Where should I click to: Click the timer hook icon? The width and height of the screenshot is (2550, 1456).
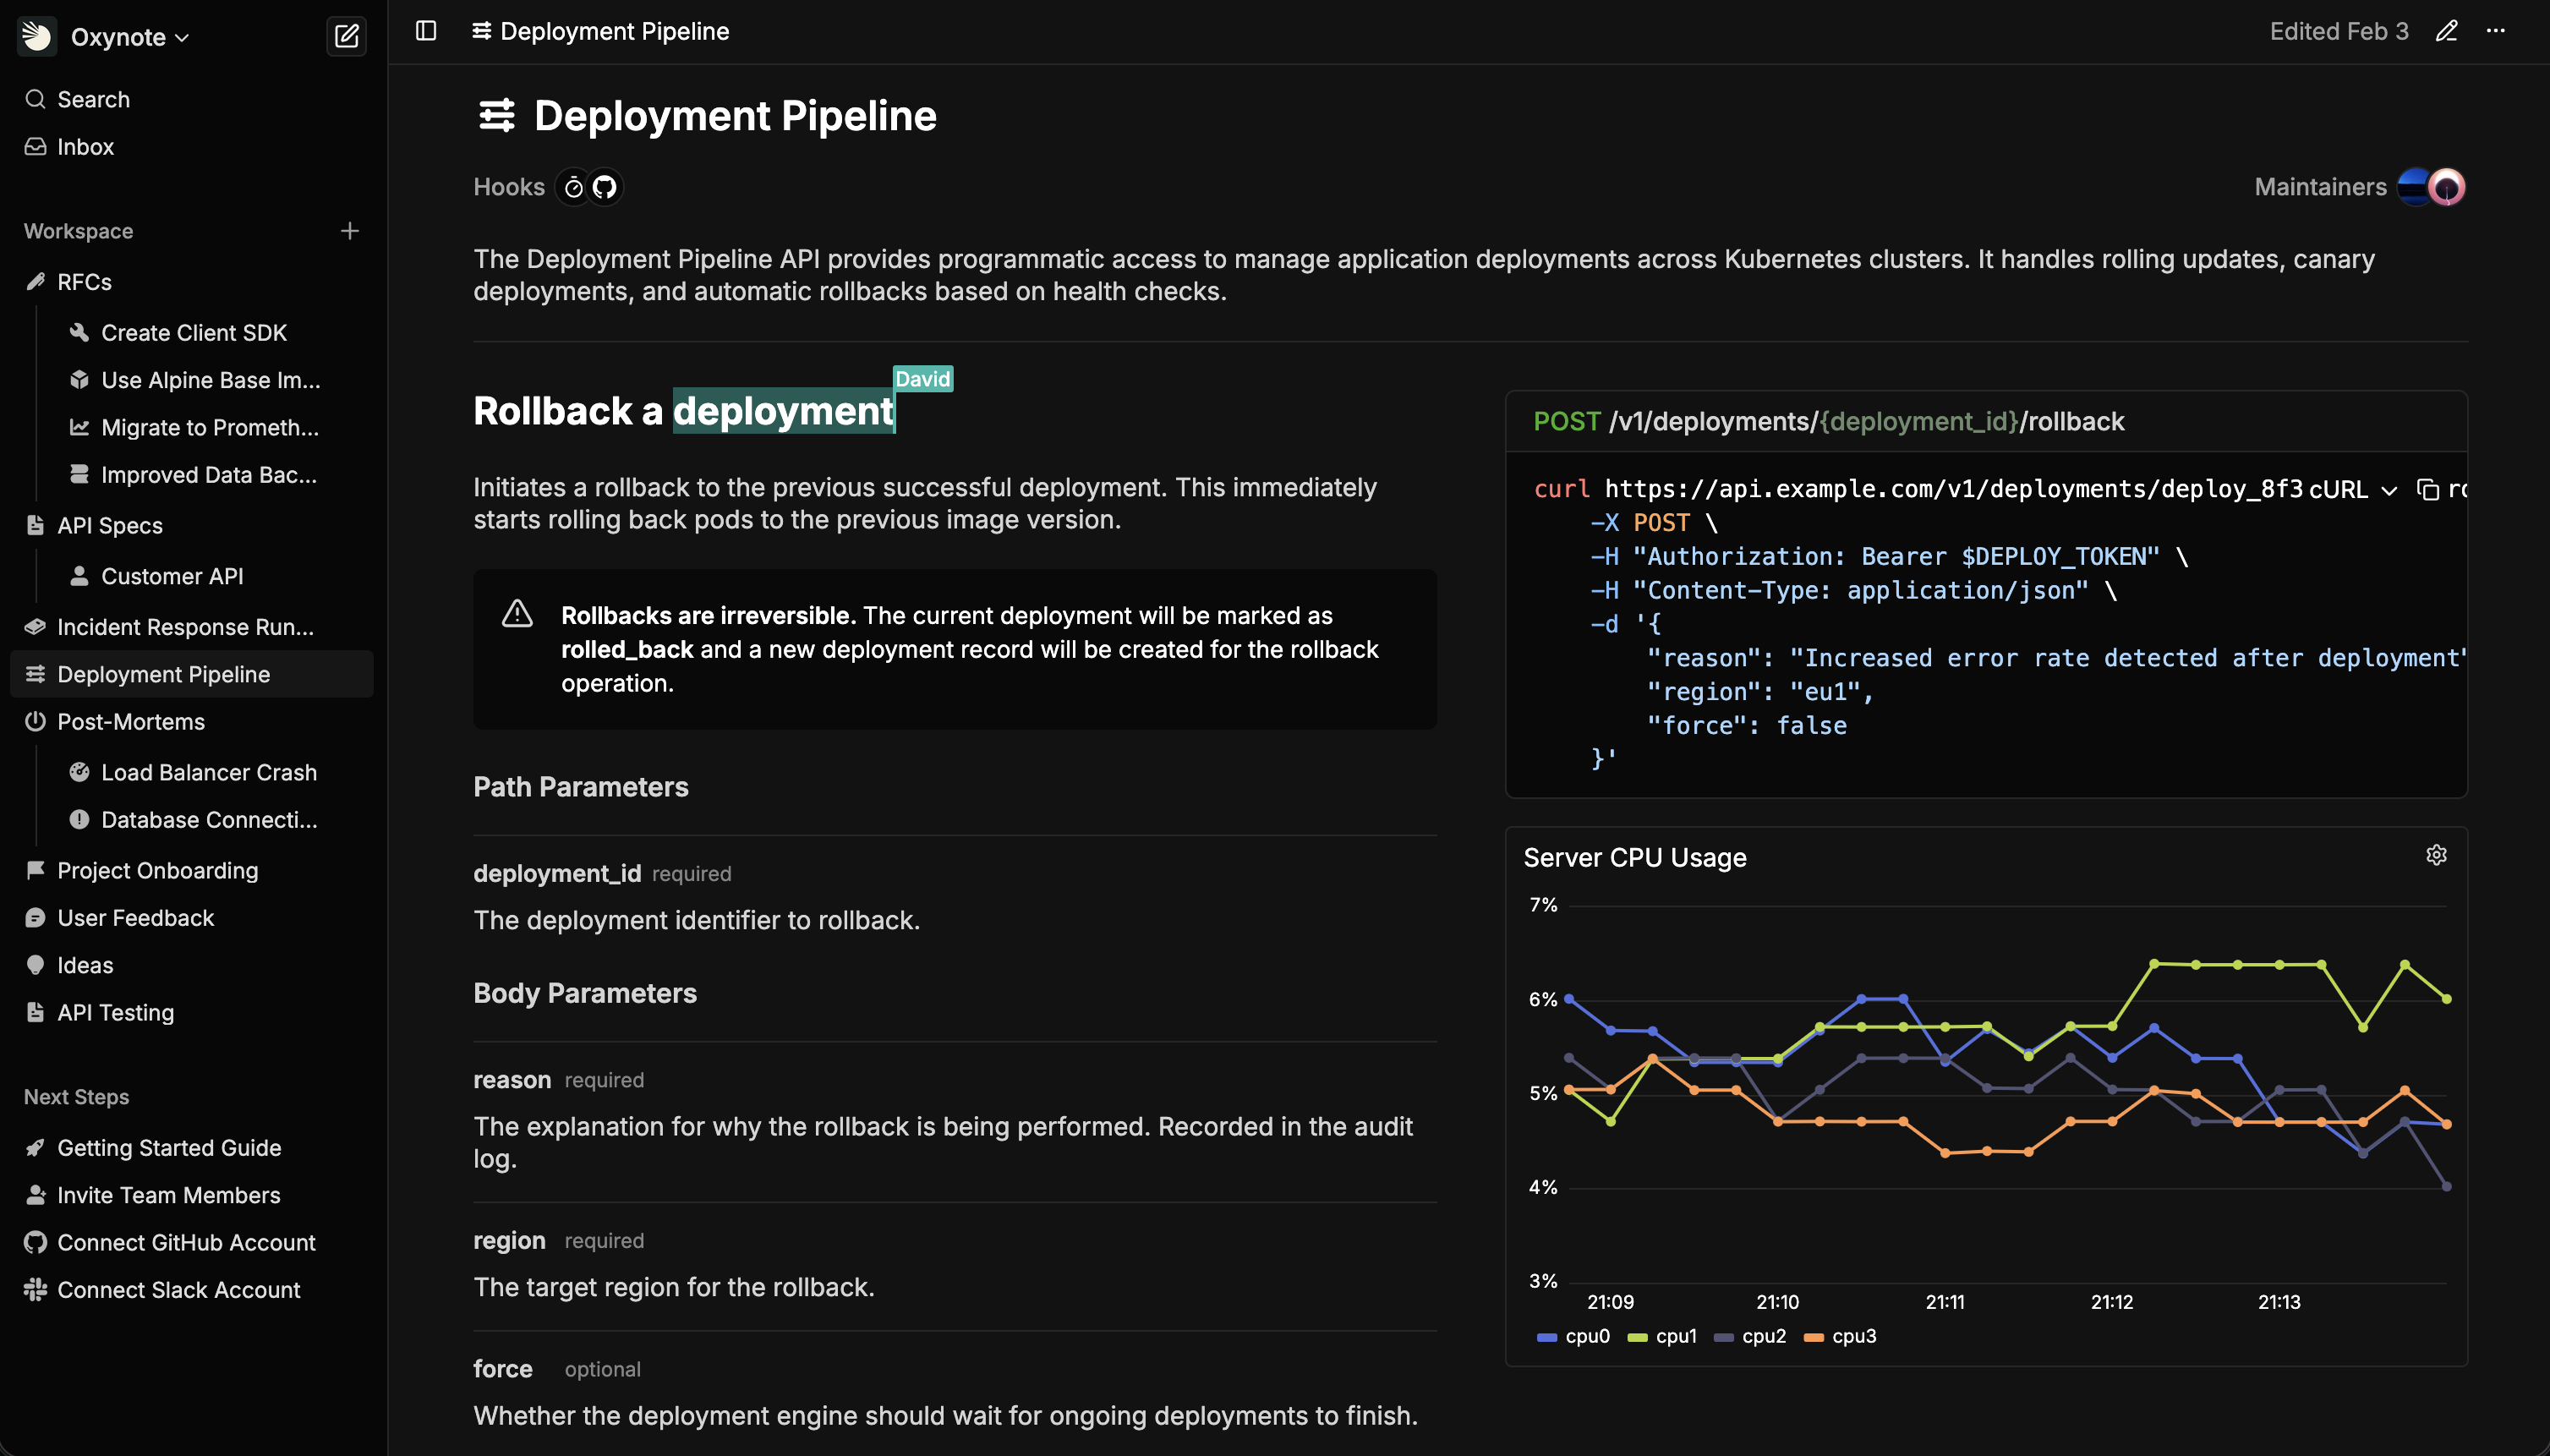click(x=574, y=187)
